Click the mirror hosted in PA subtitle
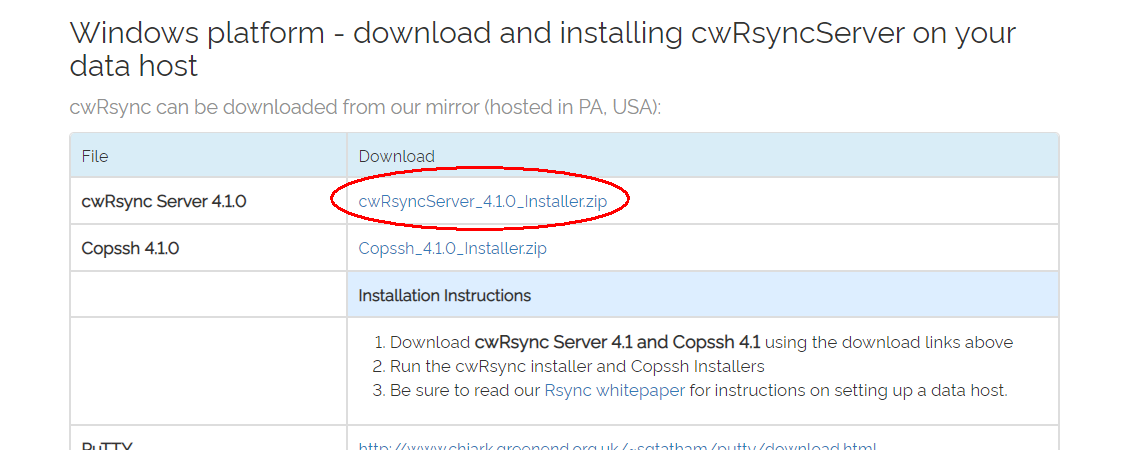The height and width of the screenshot is (450, 1129). click(365, 107)
